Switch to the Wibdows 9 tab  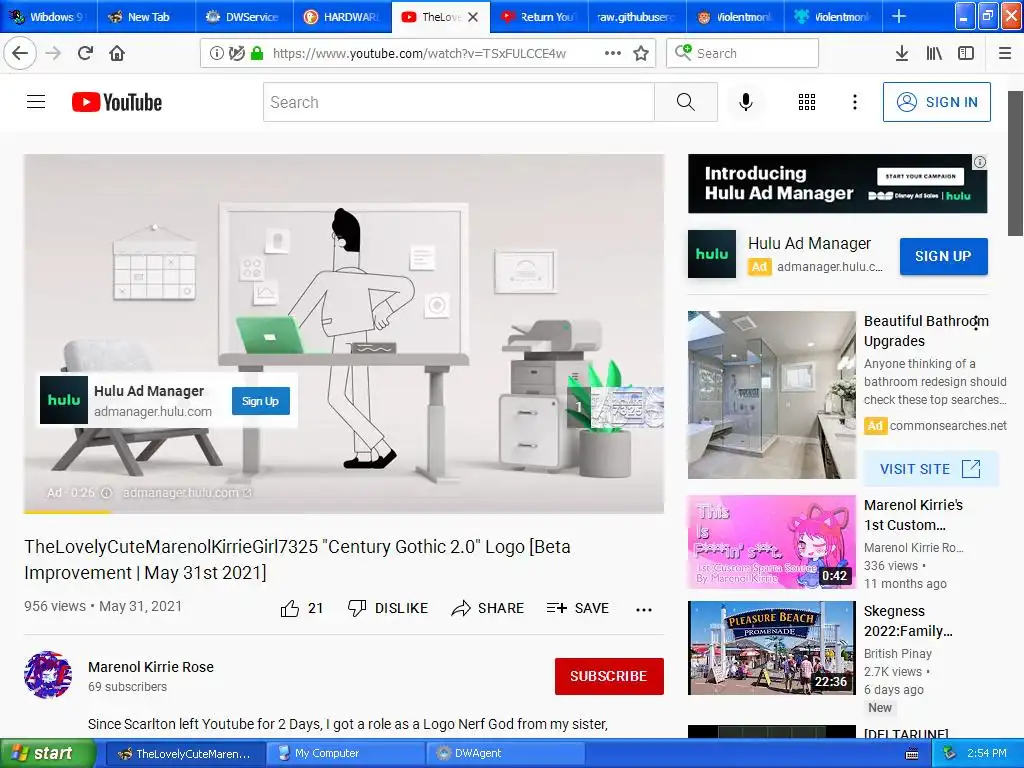coord(48,17)
